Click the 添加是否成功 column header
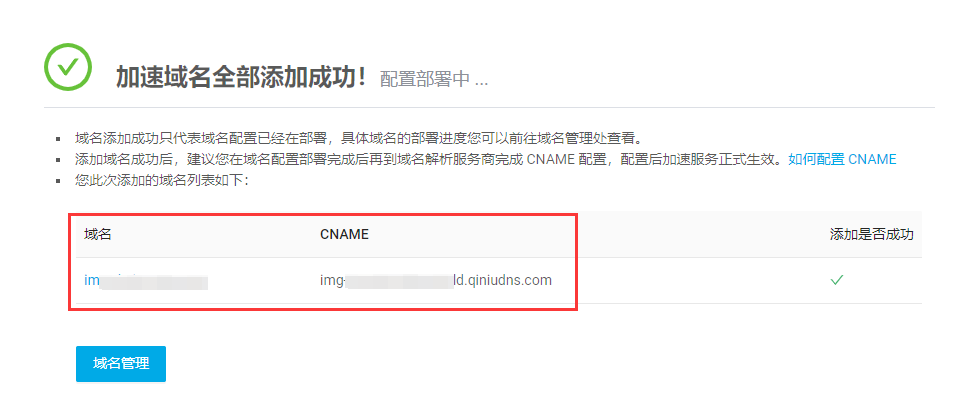 coord(872,235)
